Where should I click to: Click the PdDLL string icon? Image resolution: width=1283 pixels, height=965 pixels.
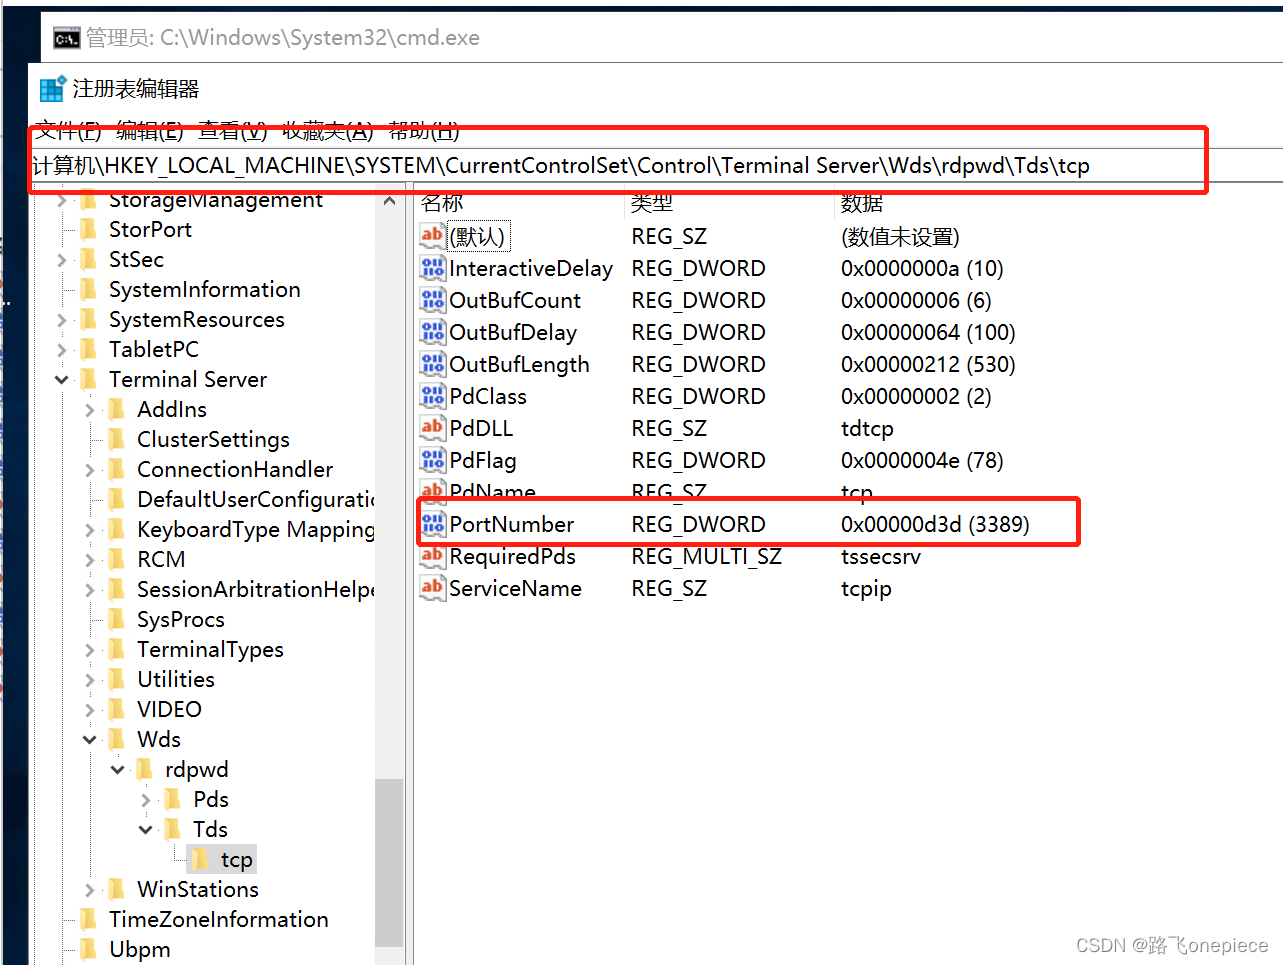432,428
